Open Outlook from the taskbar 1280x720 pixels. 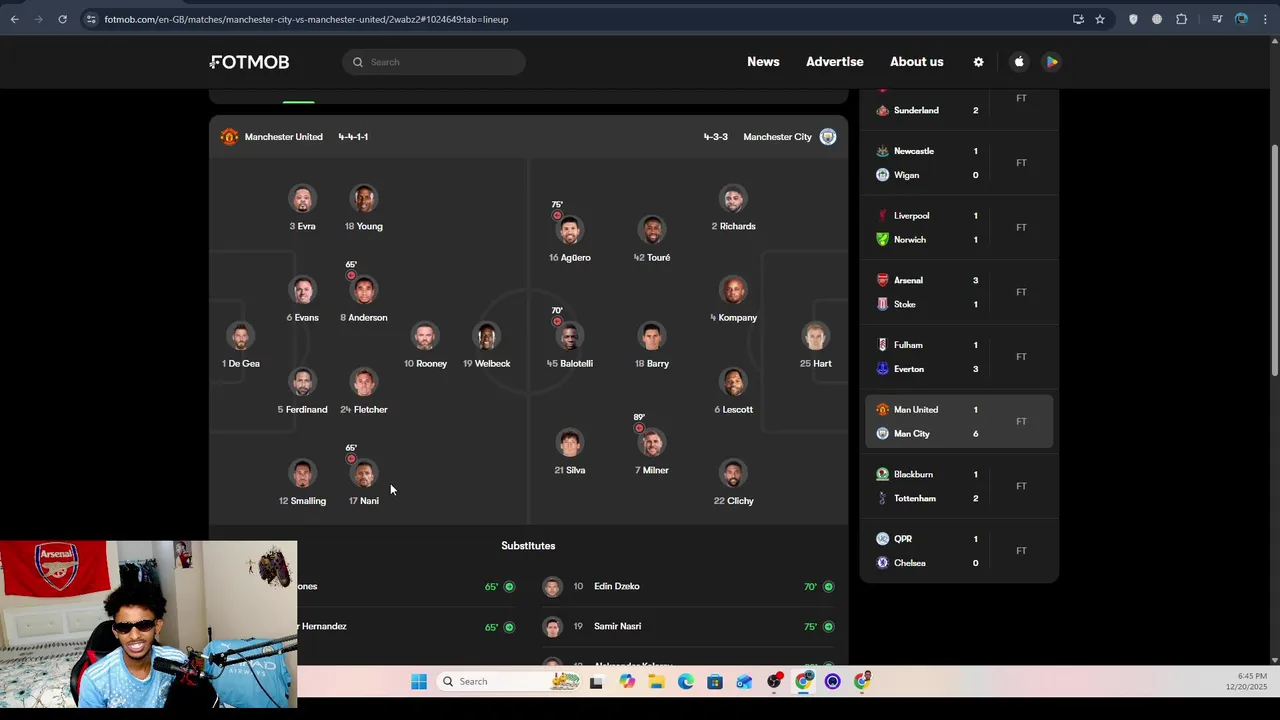(x=744, y=682)
